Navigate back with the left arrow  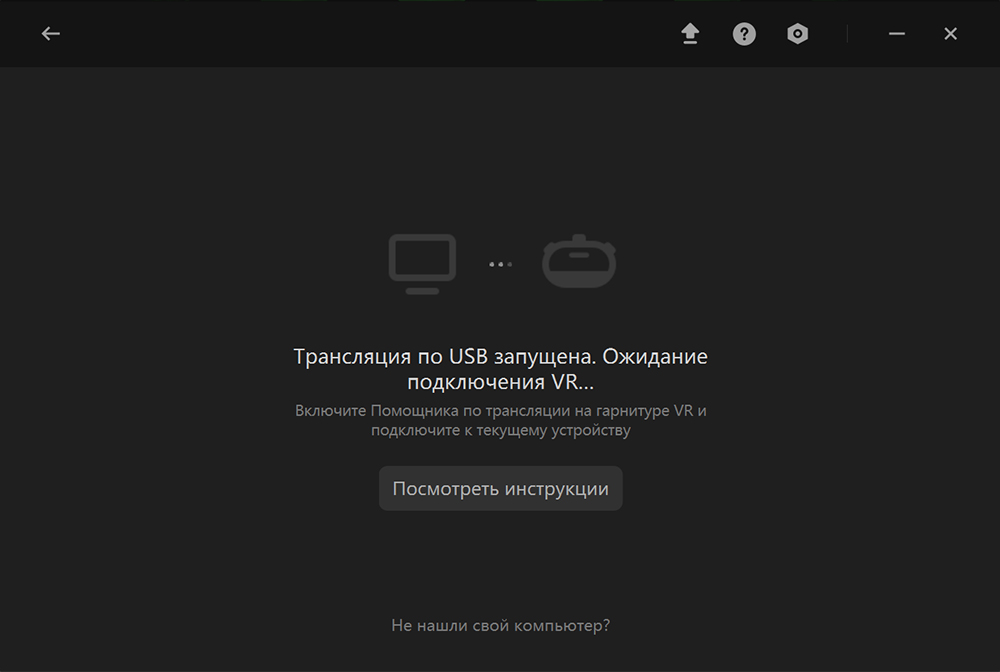pyautogui.click(x=50, y=33)
